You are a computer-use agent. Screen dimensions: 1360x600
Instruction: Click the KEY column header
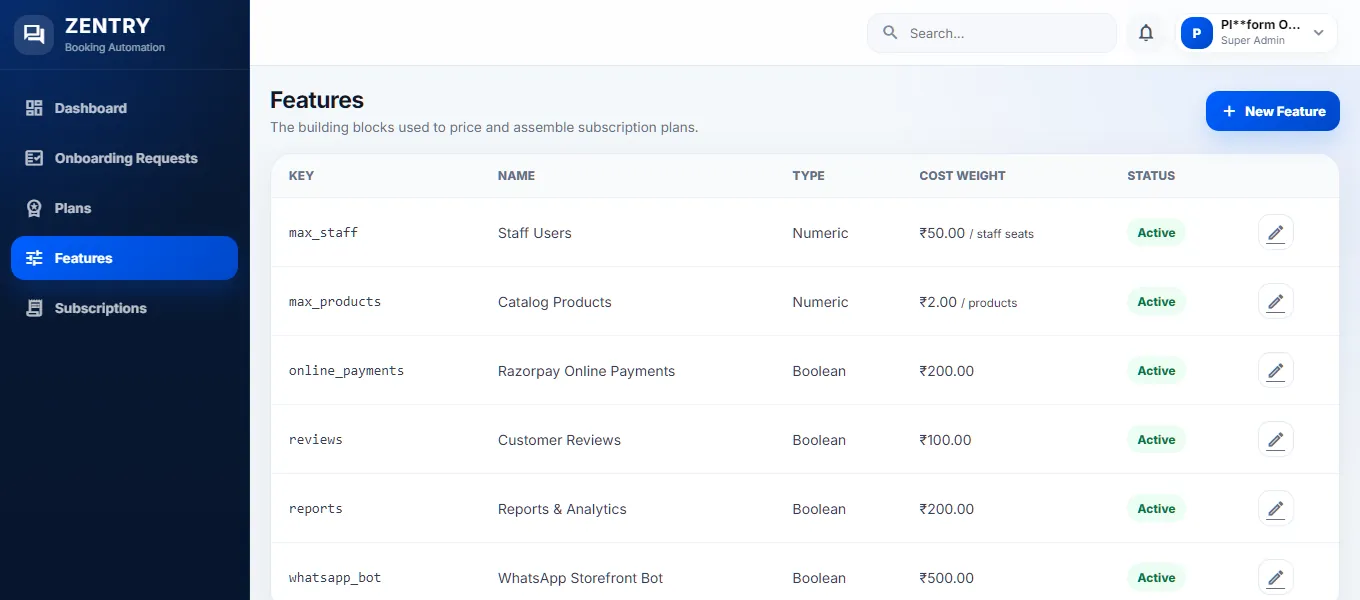[x=301, y=175]
